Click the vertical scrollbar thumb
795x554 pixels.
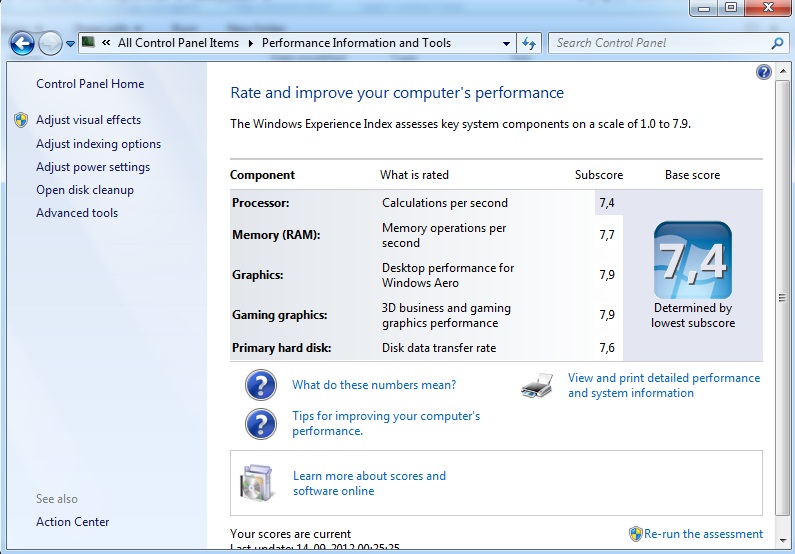tap(783, 298)
